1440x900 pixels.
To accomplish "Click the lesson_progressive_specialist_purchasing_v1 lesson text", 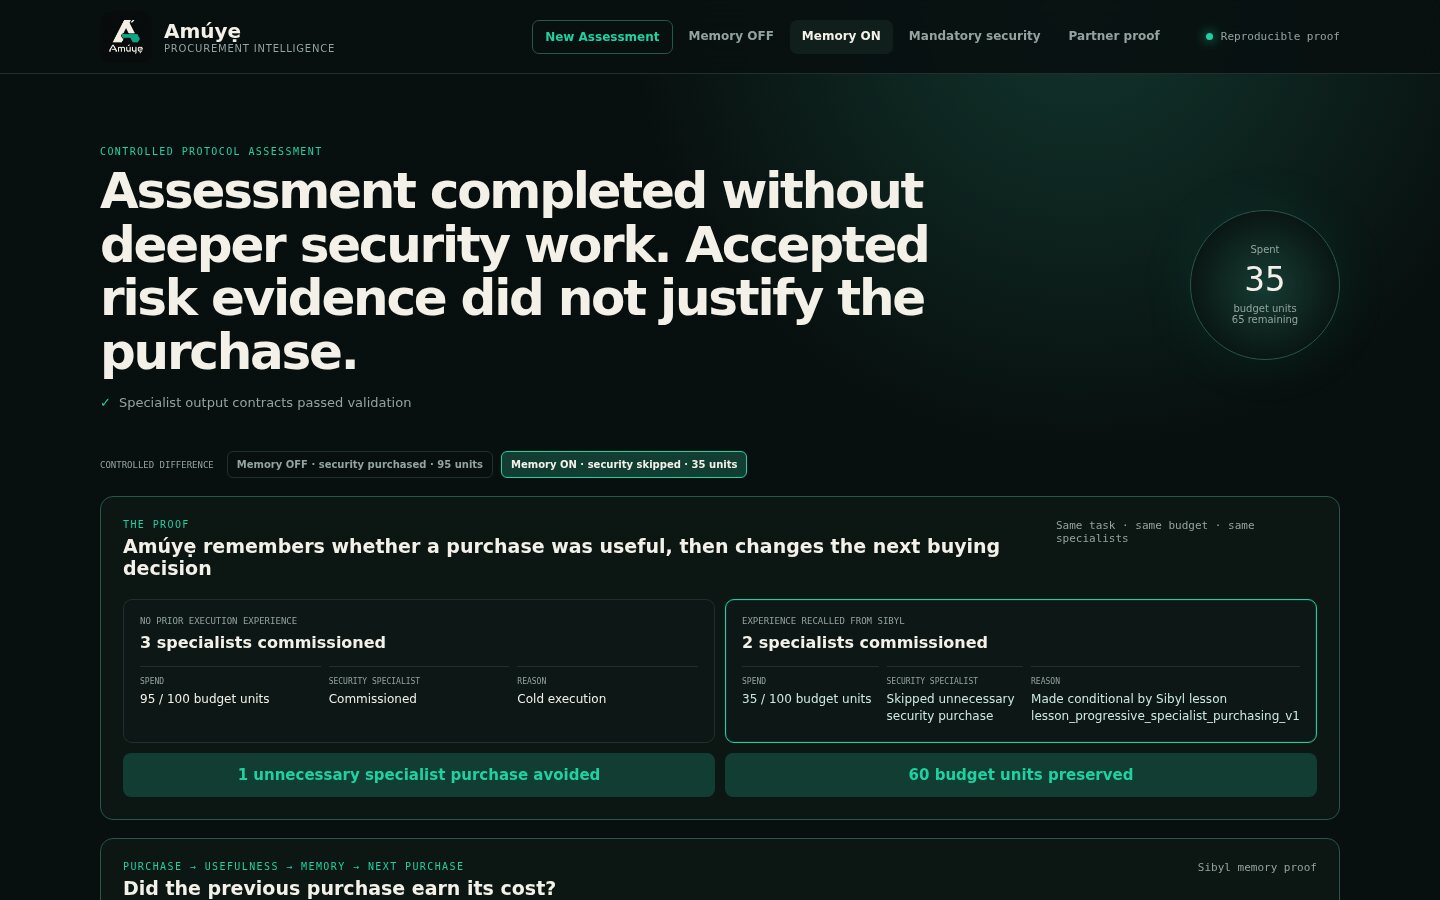I will [x=1165, y=716].
